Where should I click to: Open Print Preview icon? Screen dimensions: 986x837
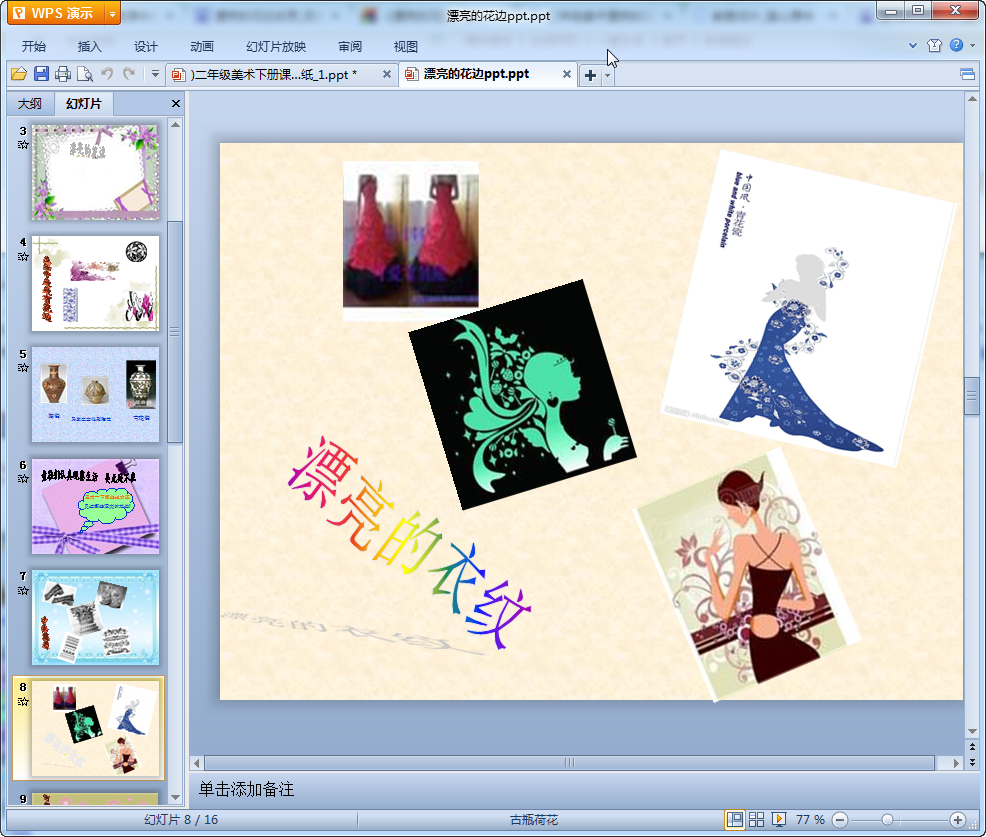85,74
